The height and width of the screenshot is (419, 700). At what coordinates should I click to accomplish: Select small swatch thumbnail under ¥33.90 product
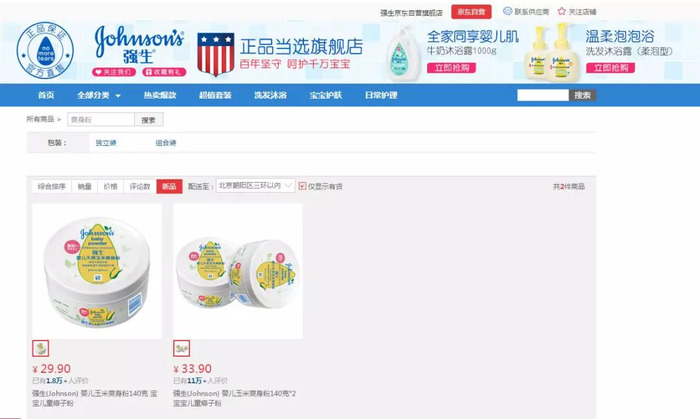pos(181,348)
